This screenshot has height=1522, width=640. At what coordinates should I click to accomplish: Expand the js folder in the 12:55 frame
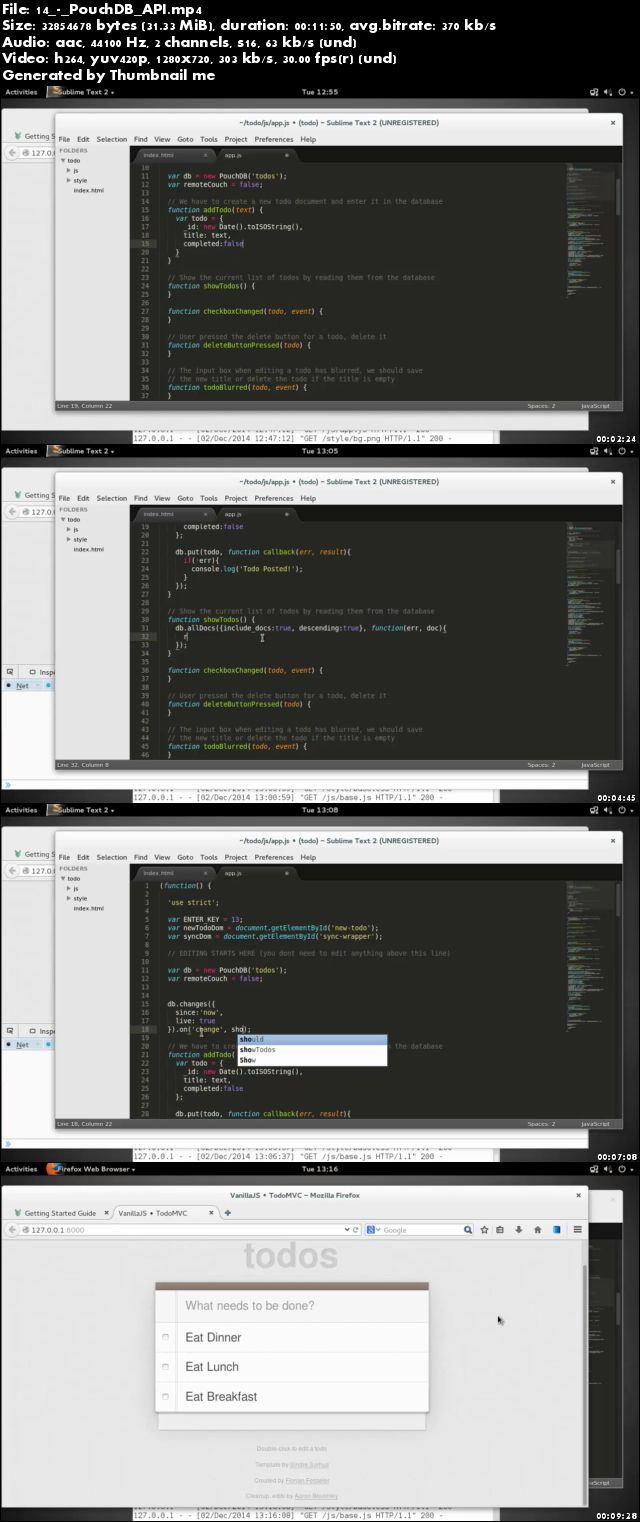point(69,170)
